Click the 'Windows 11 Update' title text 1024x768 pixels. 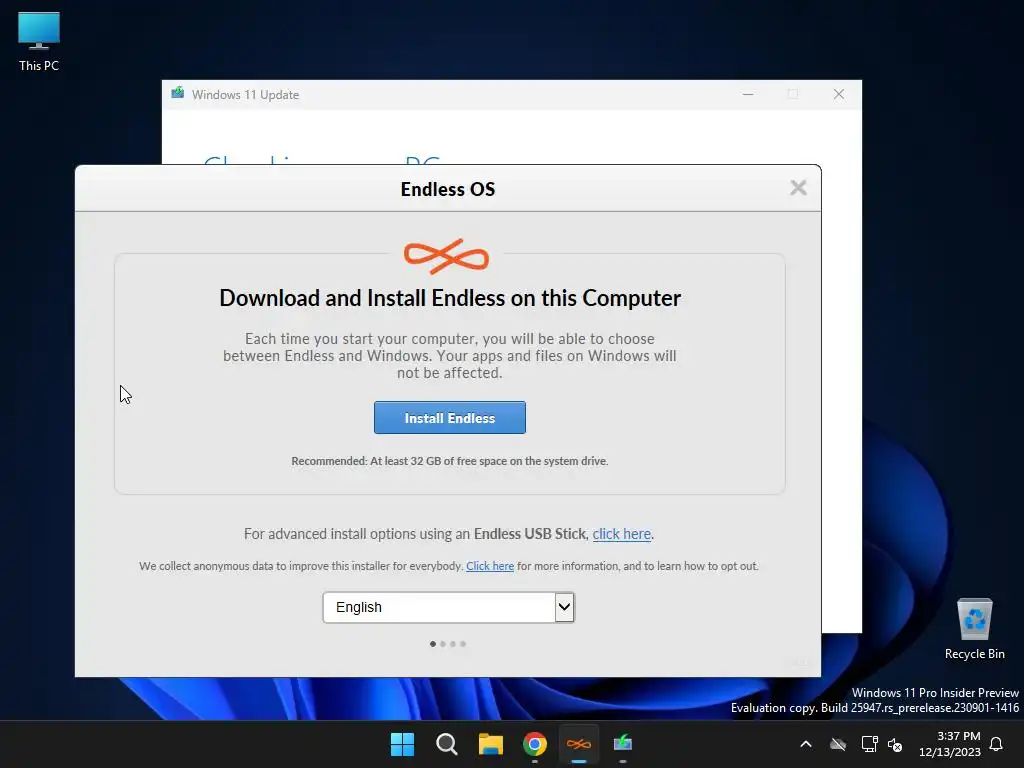coord(246,95)
